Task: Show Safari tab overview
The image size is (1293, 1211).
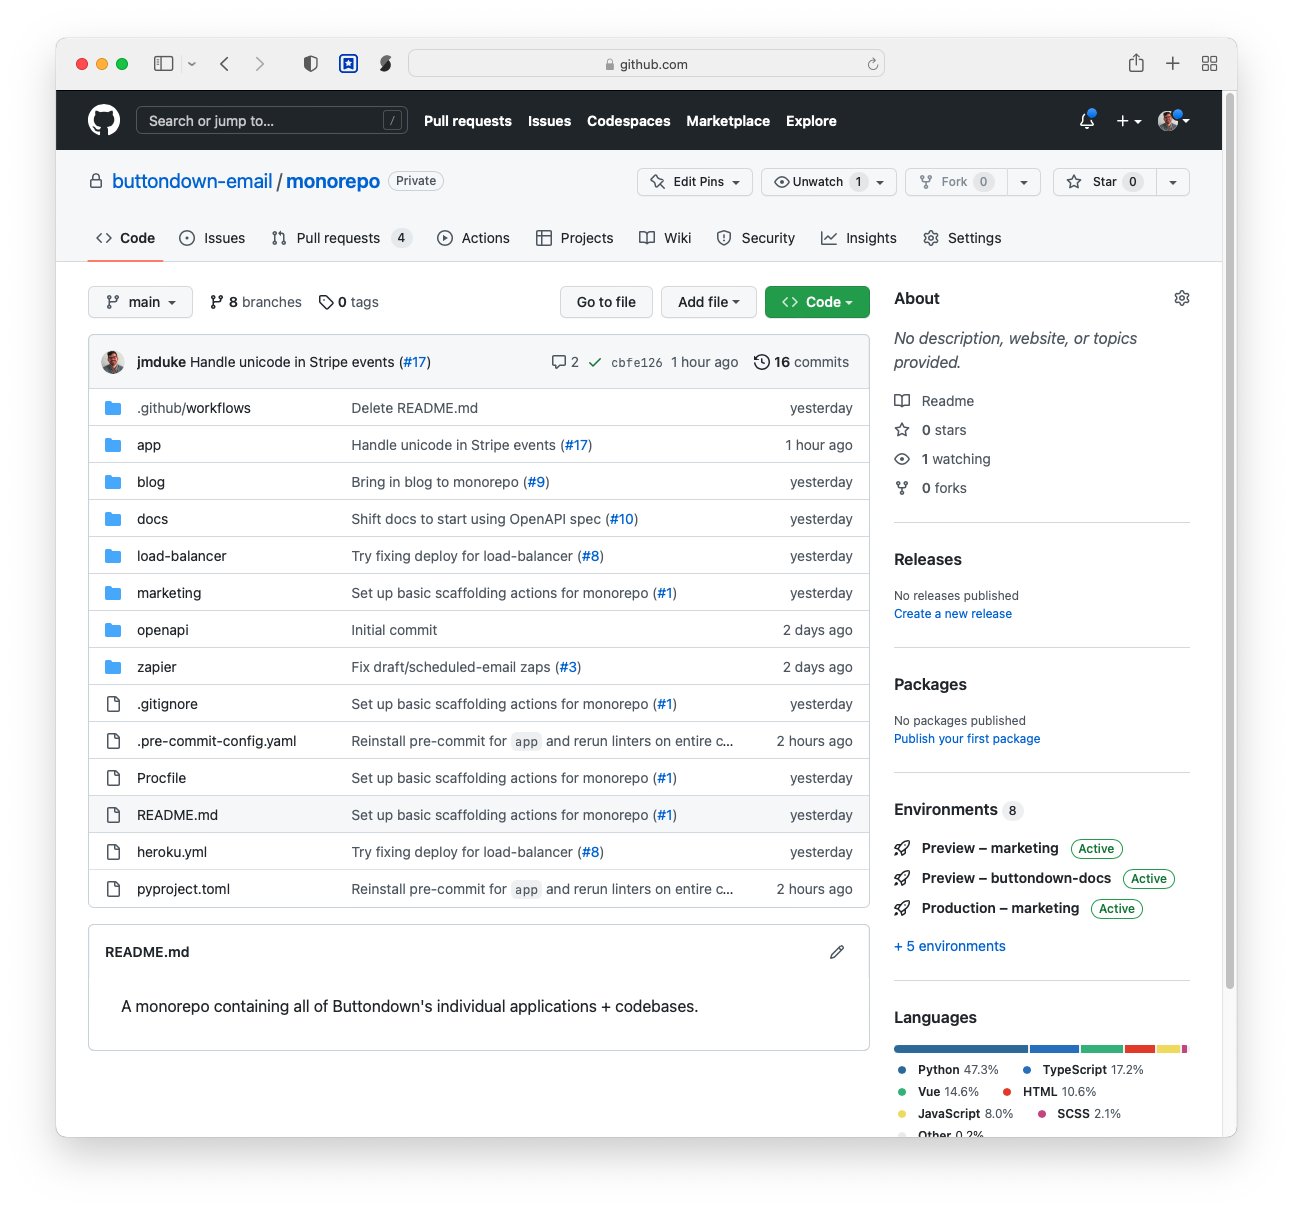Action: click(1209, 64)
